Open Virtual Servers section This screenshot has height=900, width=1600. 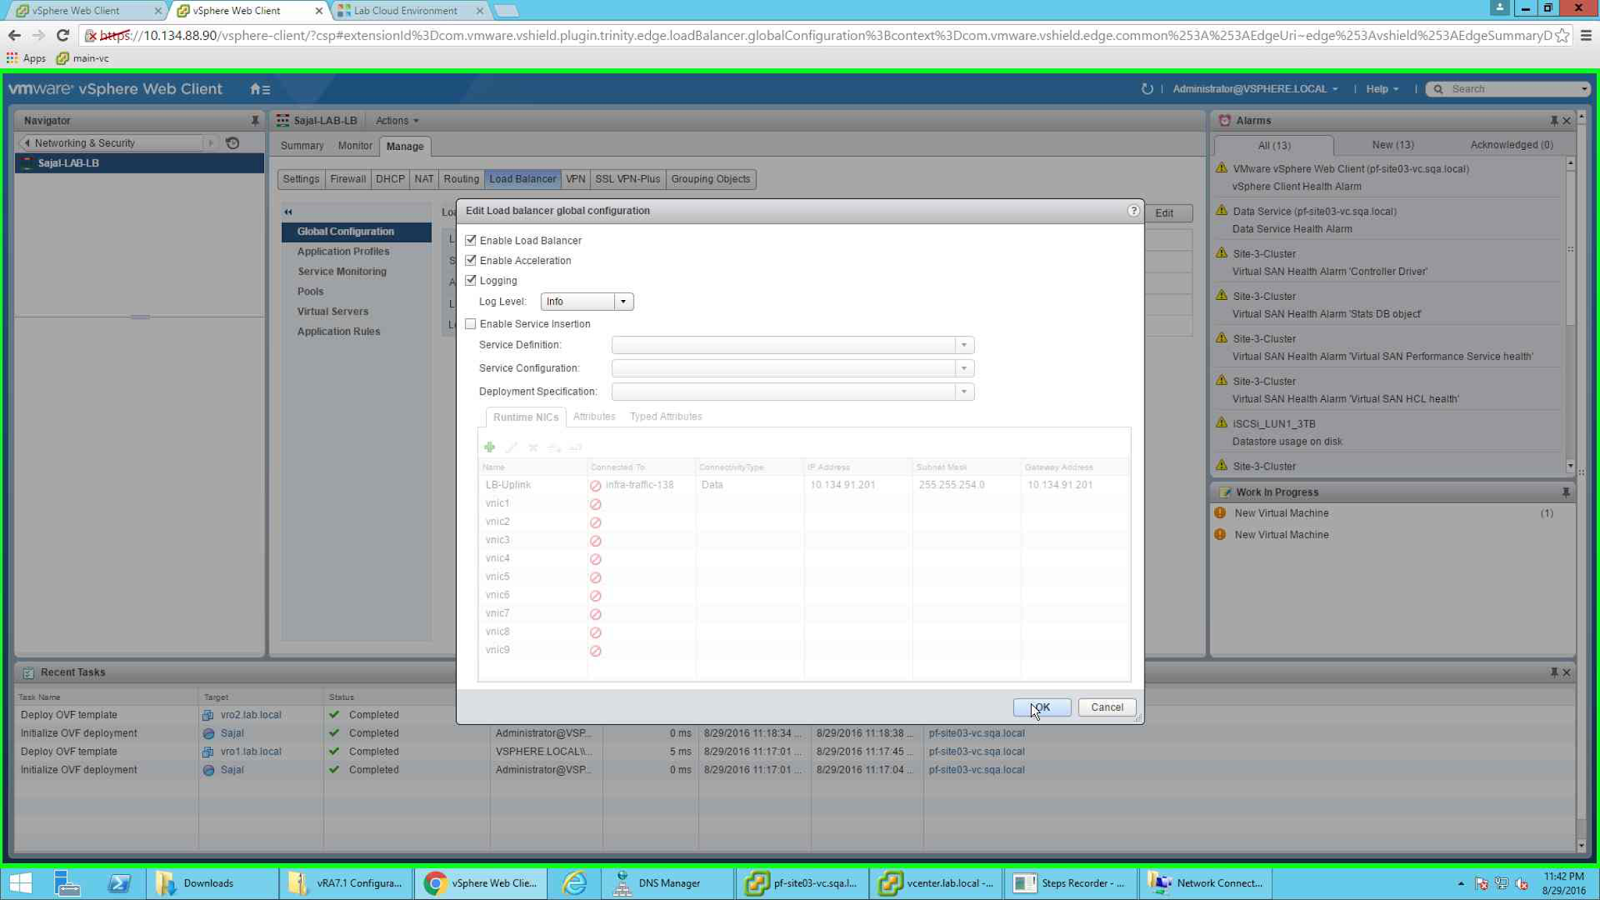point(333,312)
